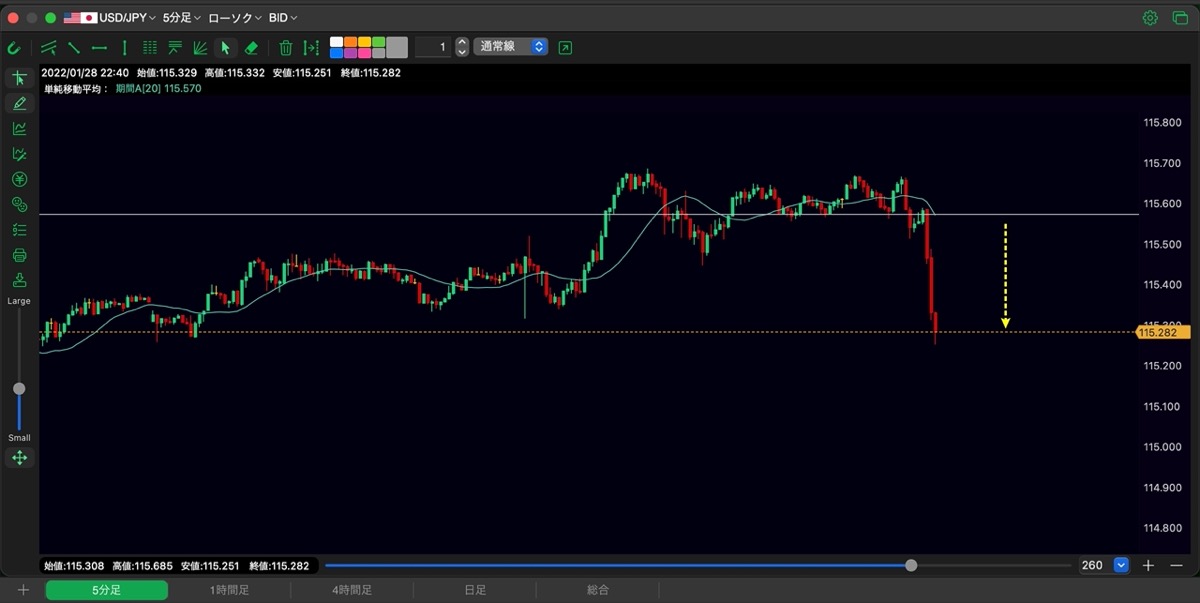Image resolution: width=1200 pixels, height=603 pixels.
Task: Add a new chart tab with plus
Action: coord(23,591)
